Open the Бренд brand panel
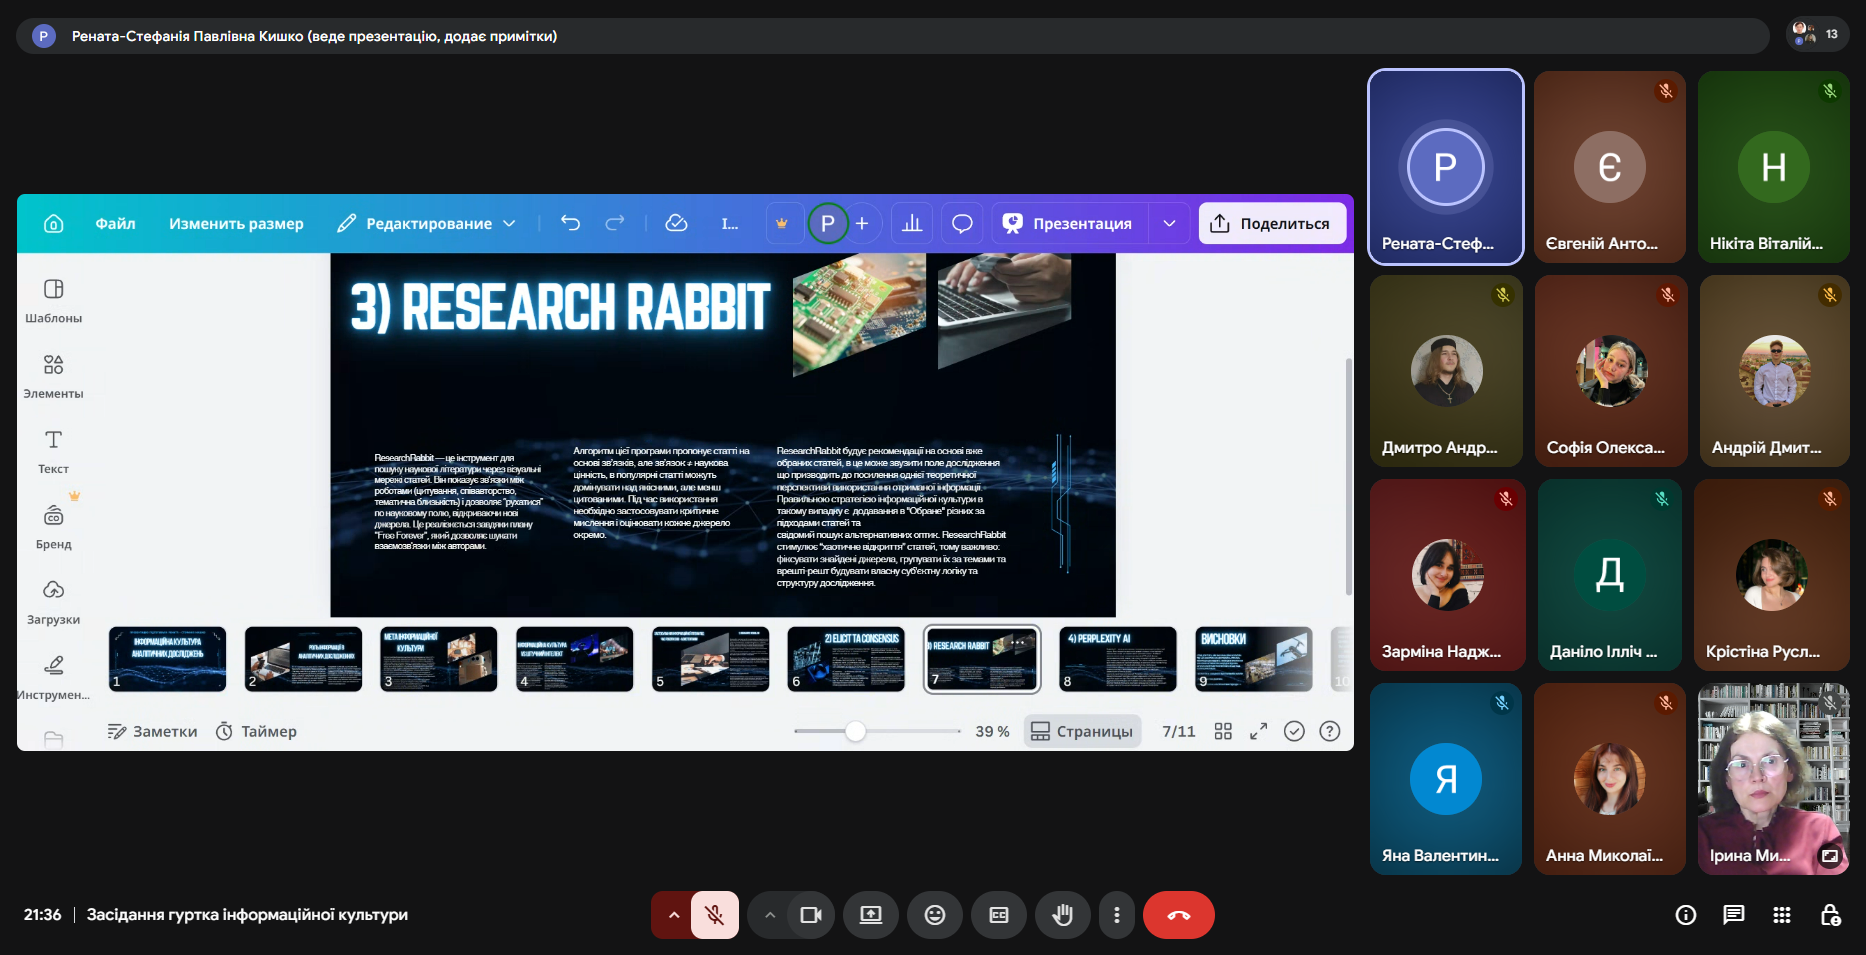The image size is (1866, 955). 54,527
